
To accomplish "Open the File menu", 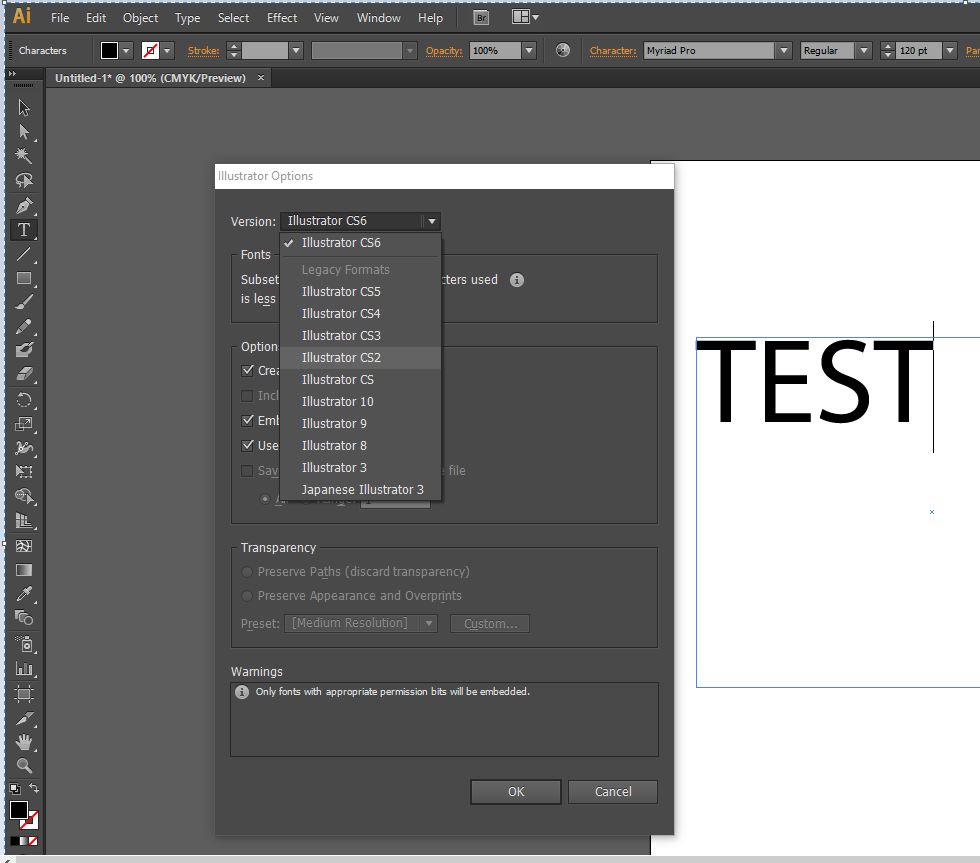I will 60,18.
